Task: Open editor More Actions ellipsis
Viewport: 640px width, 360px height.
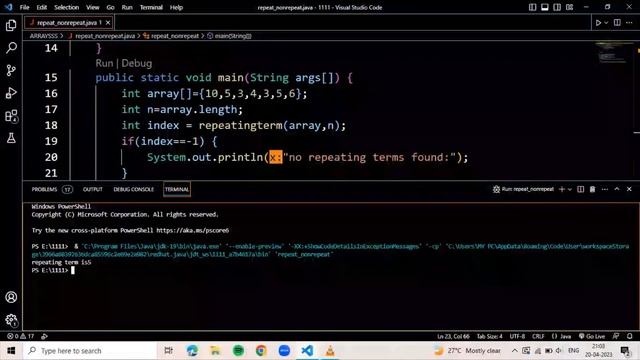Action: pos(629,23)
